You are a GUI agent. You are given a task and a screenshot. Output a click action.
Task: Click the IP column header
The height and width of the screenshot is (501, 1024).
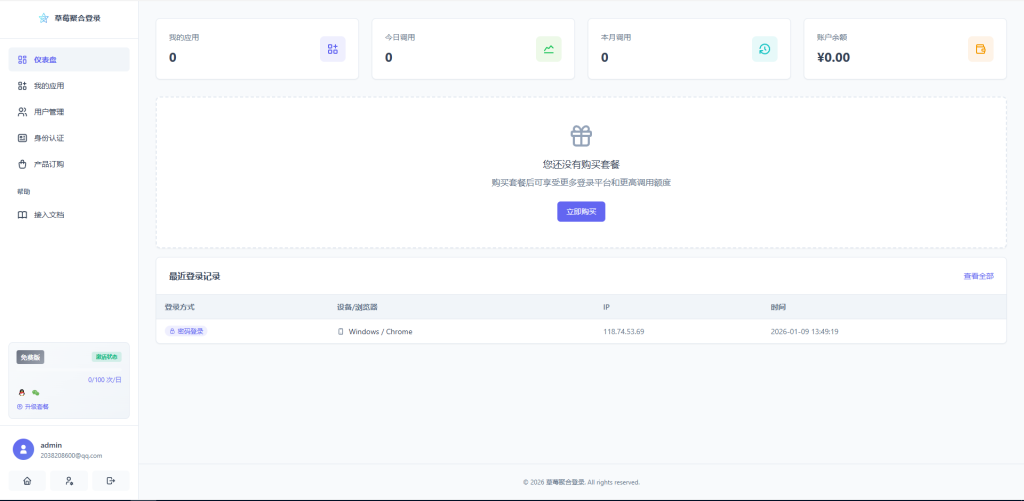606,307
